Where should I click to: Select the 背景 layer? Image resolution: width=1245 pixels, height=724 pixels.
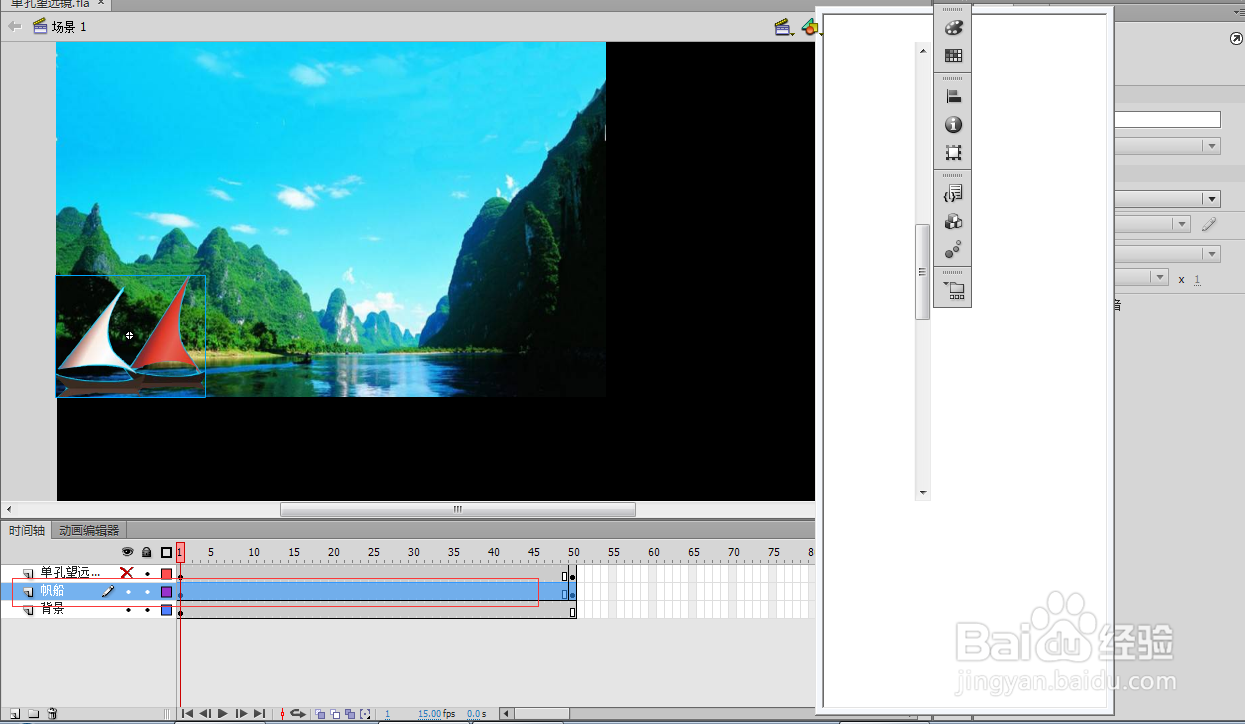pyautogui.click(x=52, y=609)
